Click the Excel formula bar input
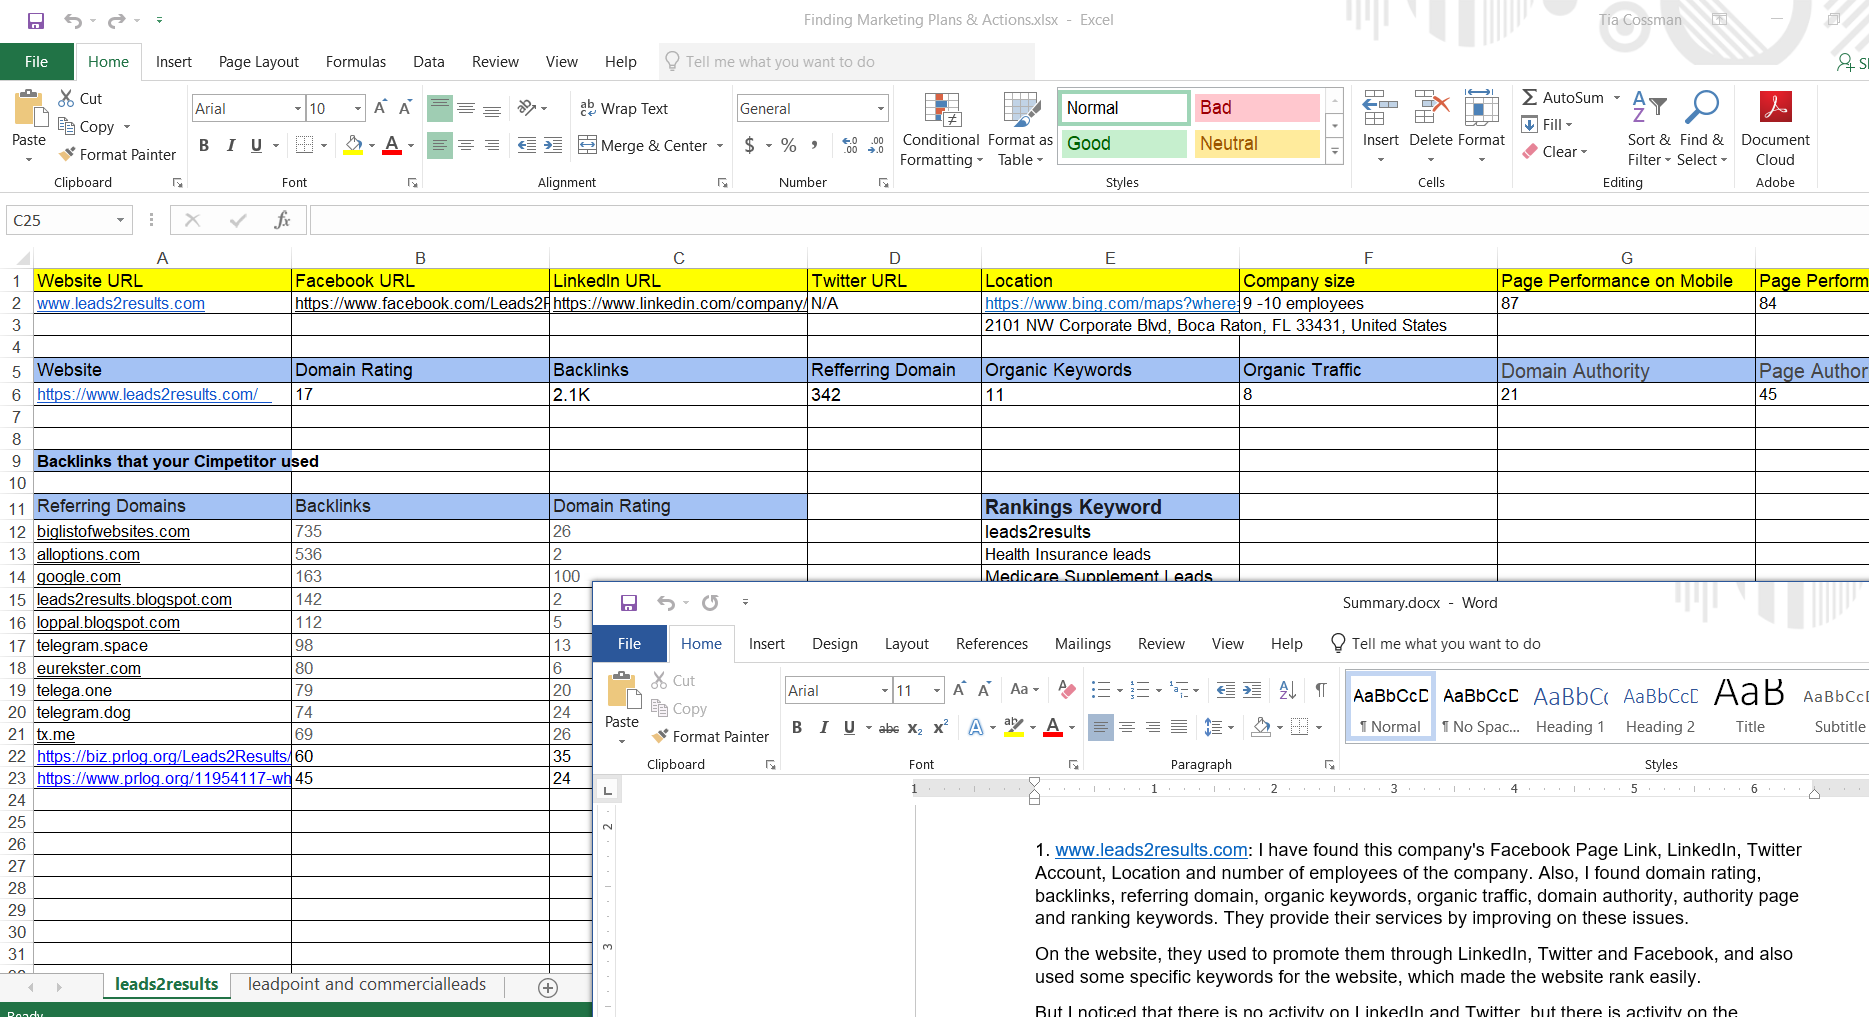 click(1088, 220)
